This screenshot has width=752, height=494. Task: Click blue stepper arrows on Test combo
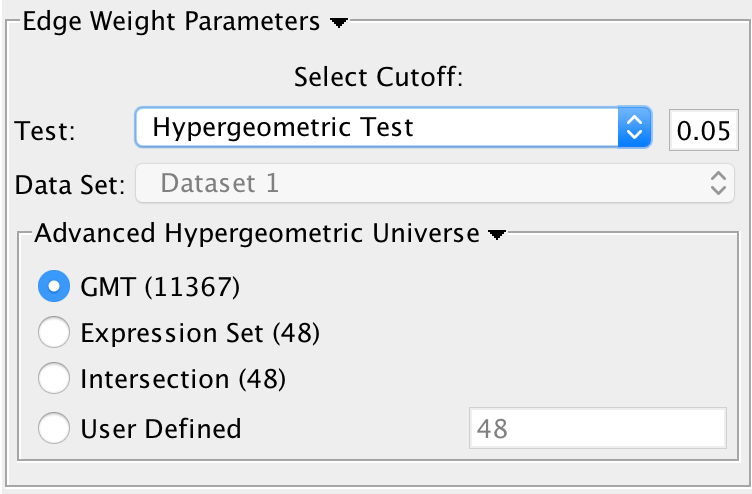click(632, 127)
